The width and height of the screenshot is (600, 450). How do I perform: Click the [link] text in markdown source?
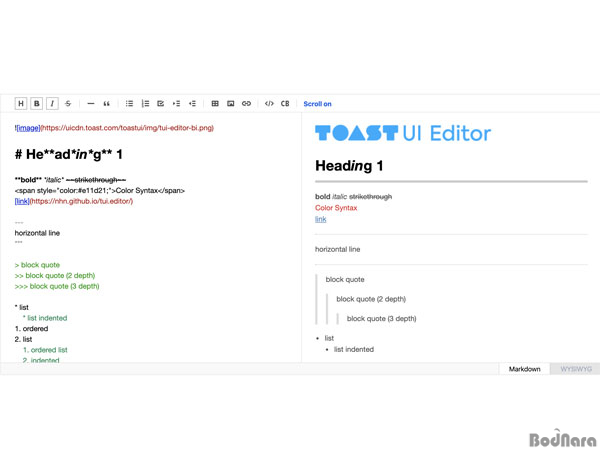point(22,201)
